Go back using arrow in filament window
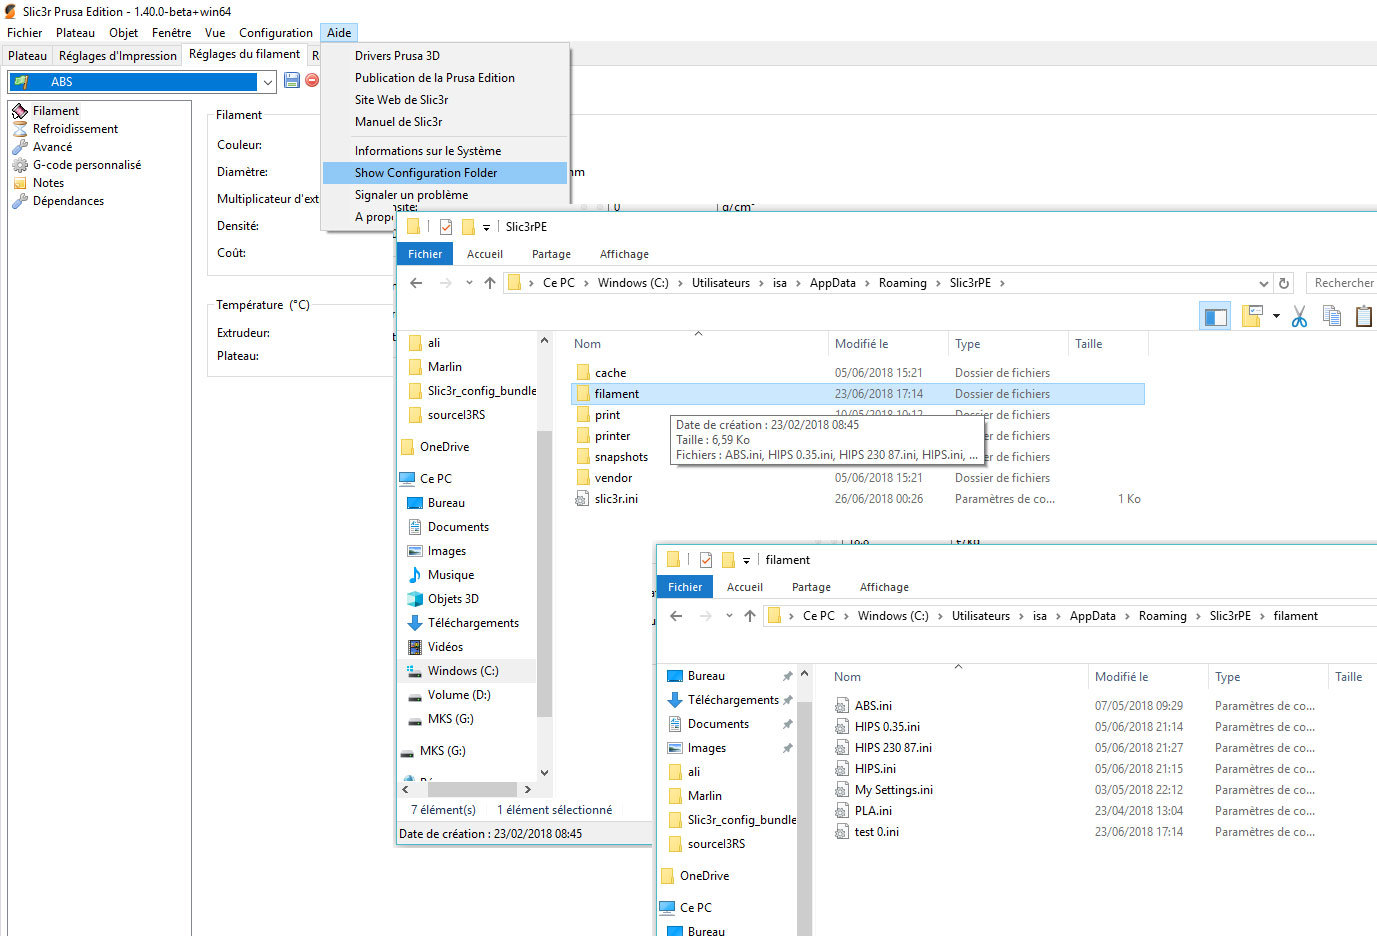This screenshot has height=936, width=1377. tap(676, 616)
